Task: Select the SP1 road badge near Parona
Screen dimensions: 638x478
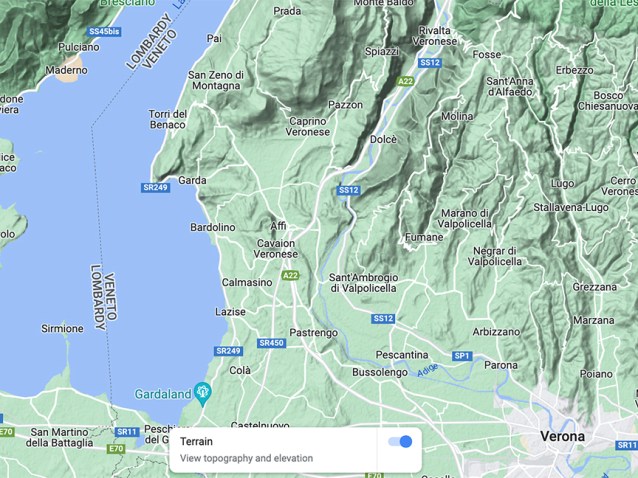Action: 462,356
